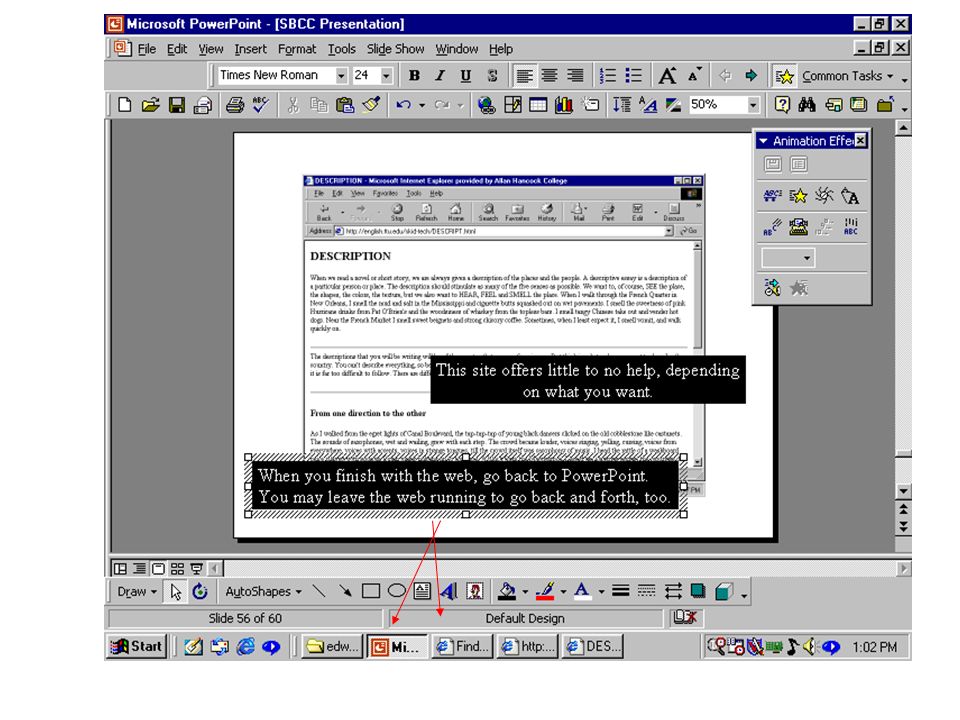Open the Slide Show menu
This screenshot has width=960, height=720.
tap(396, 49)
